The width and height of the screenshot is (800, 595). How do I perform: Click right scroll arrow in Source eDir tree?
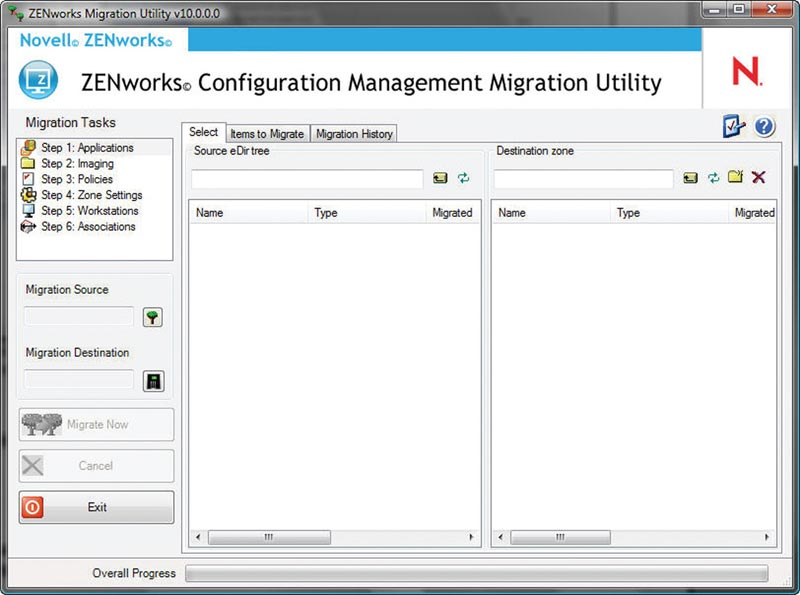[471, 537]
